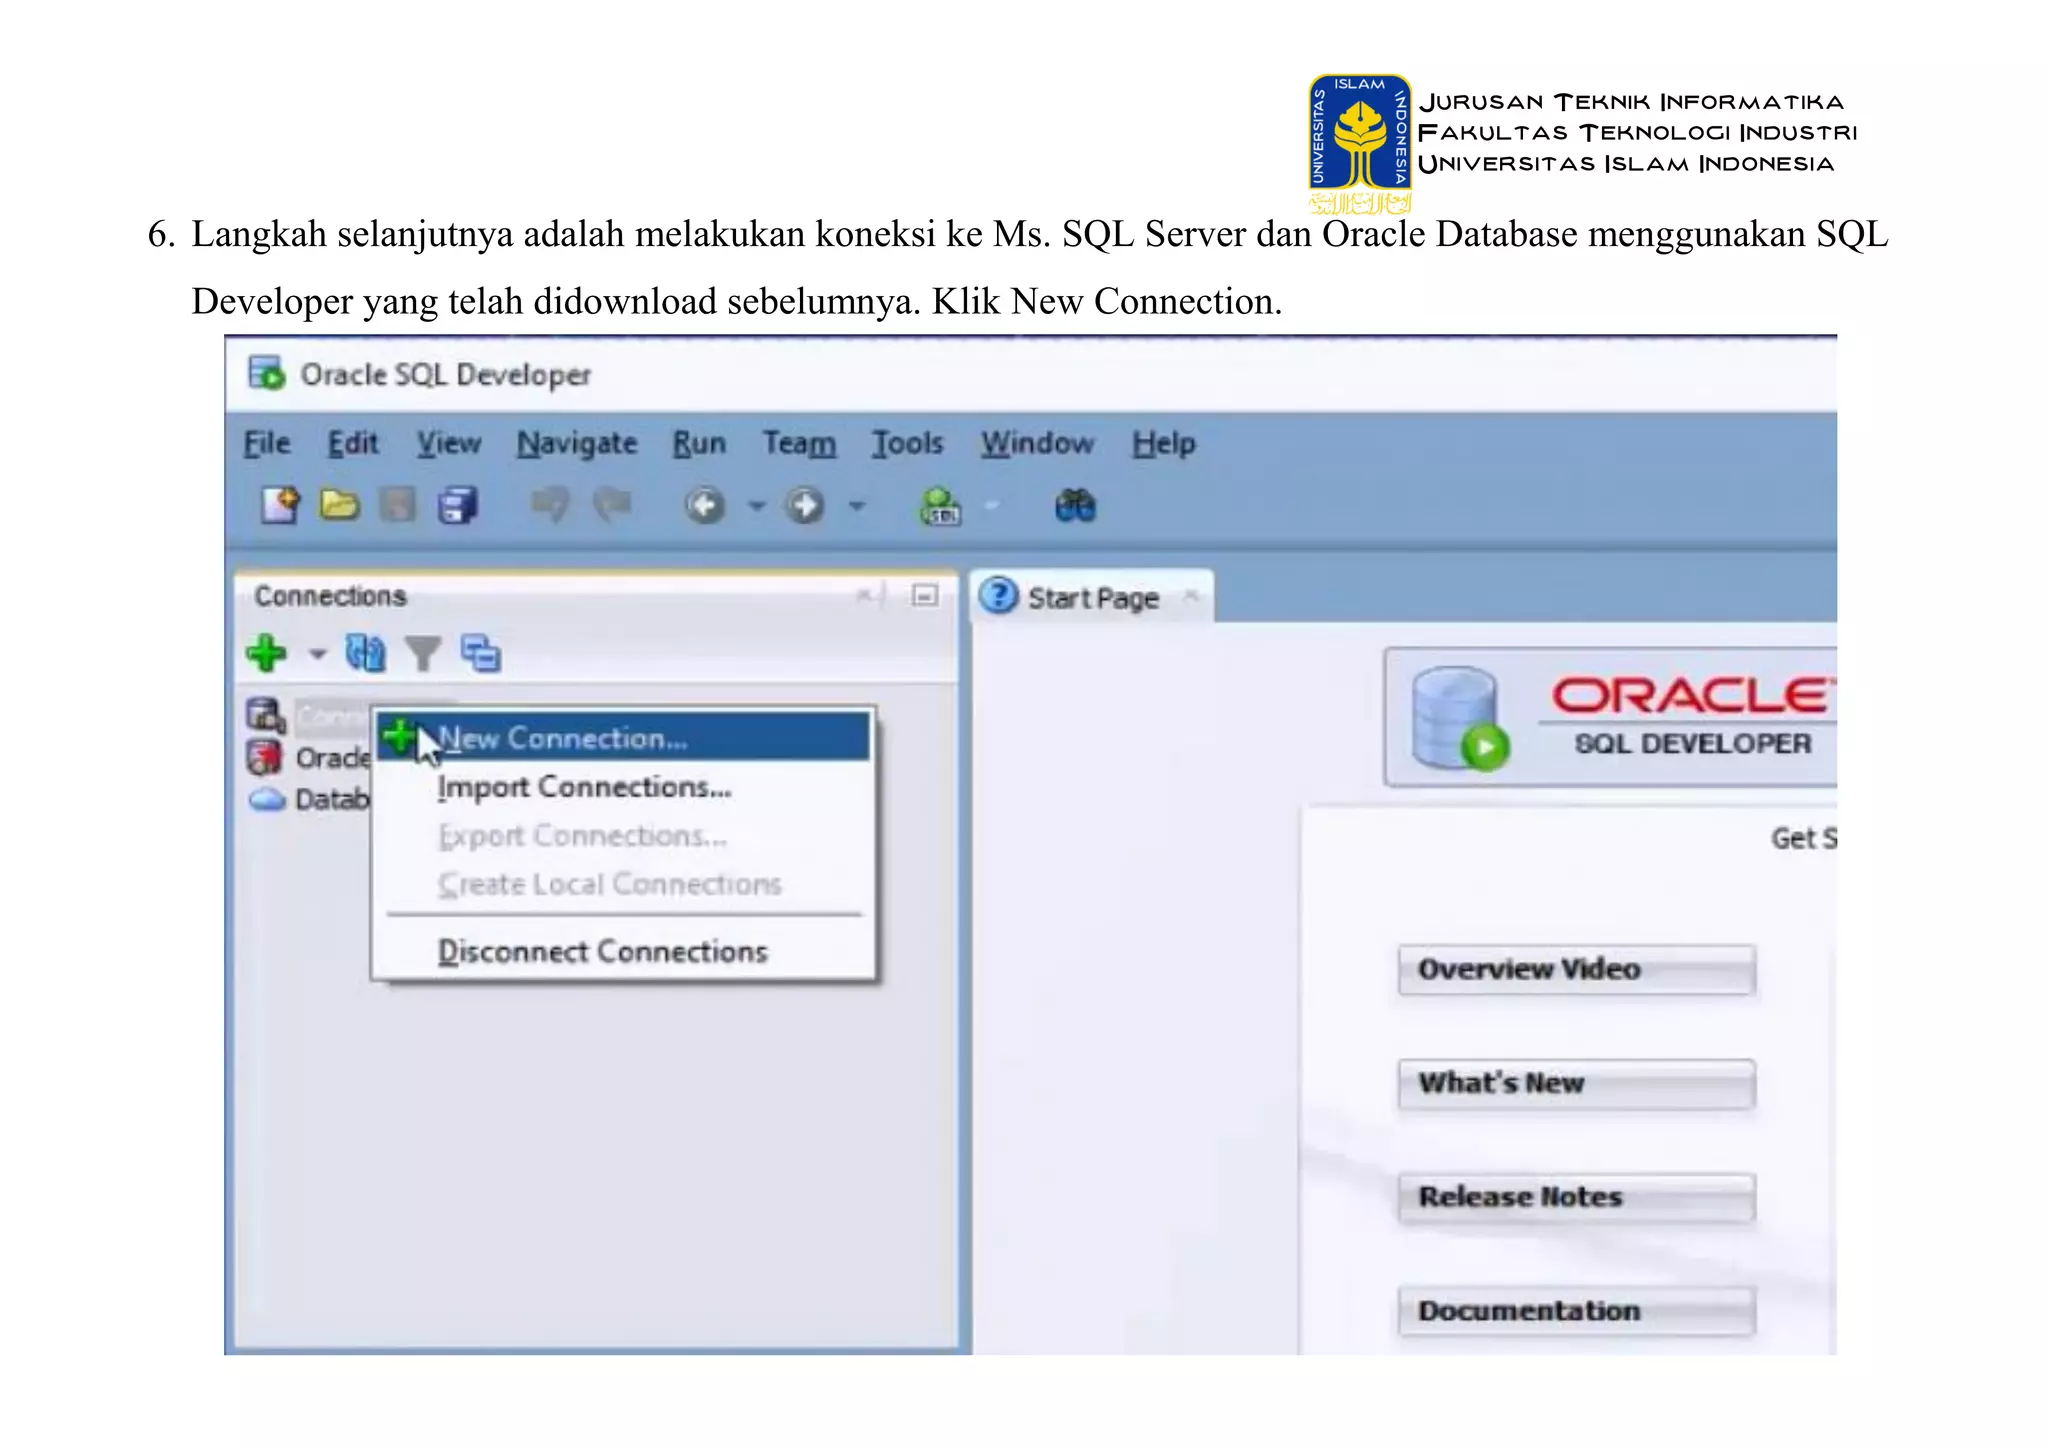Click the Start Page question mark icon

point(998,596)
